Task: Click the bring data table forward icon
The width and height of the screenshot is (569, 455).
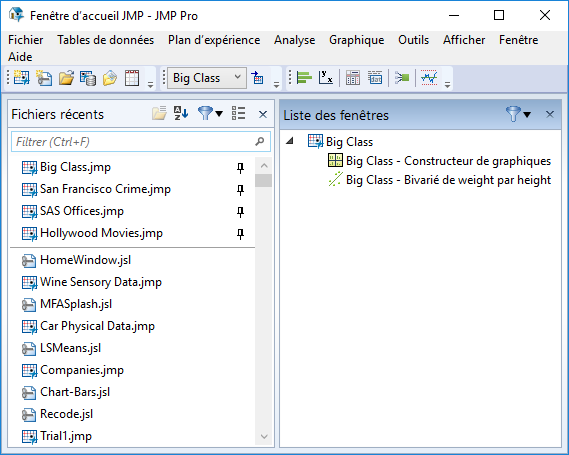Action: click(x=257, y=78)
